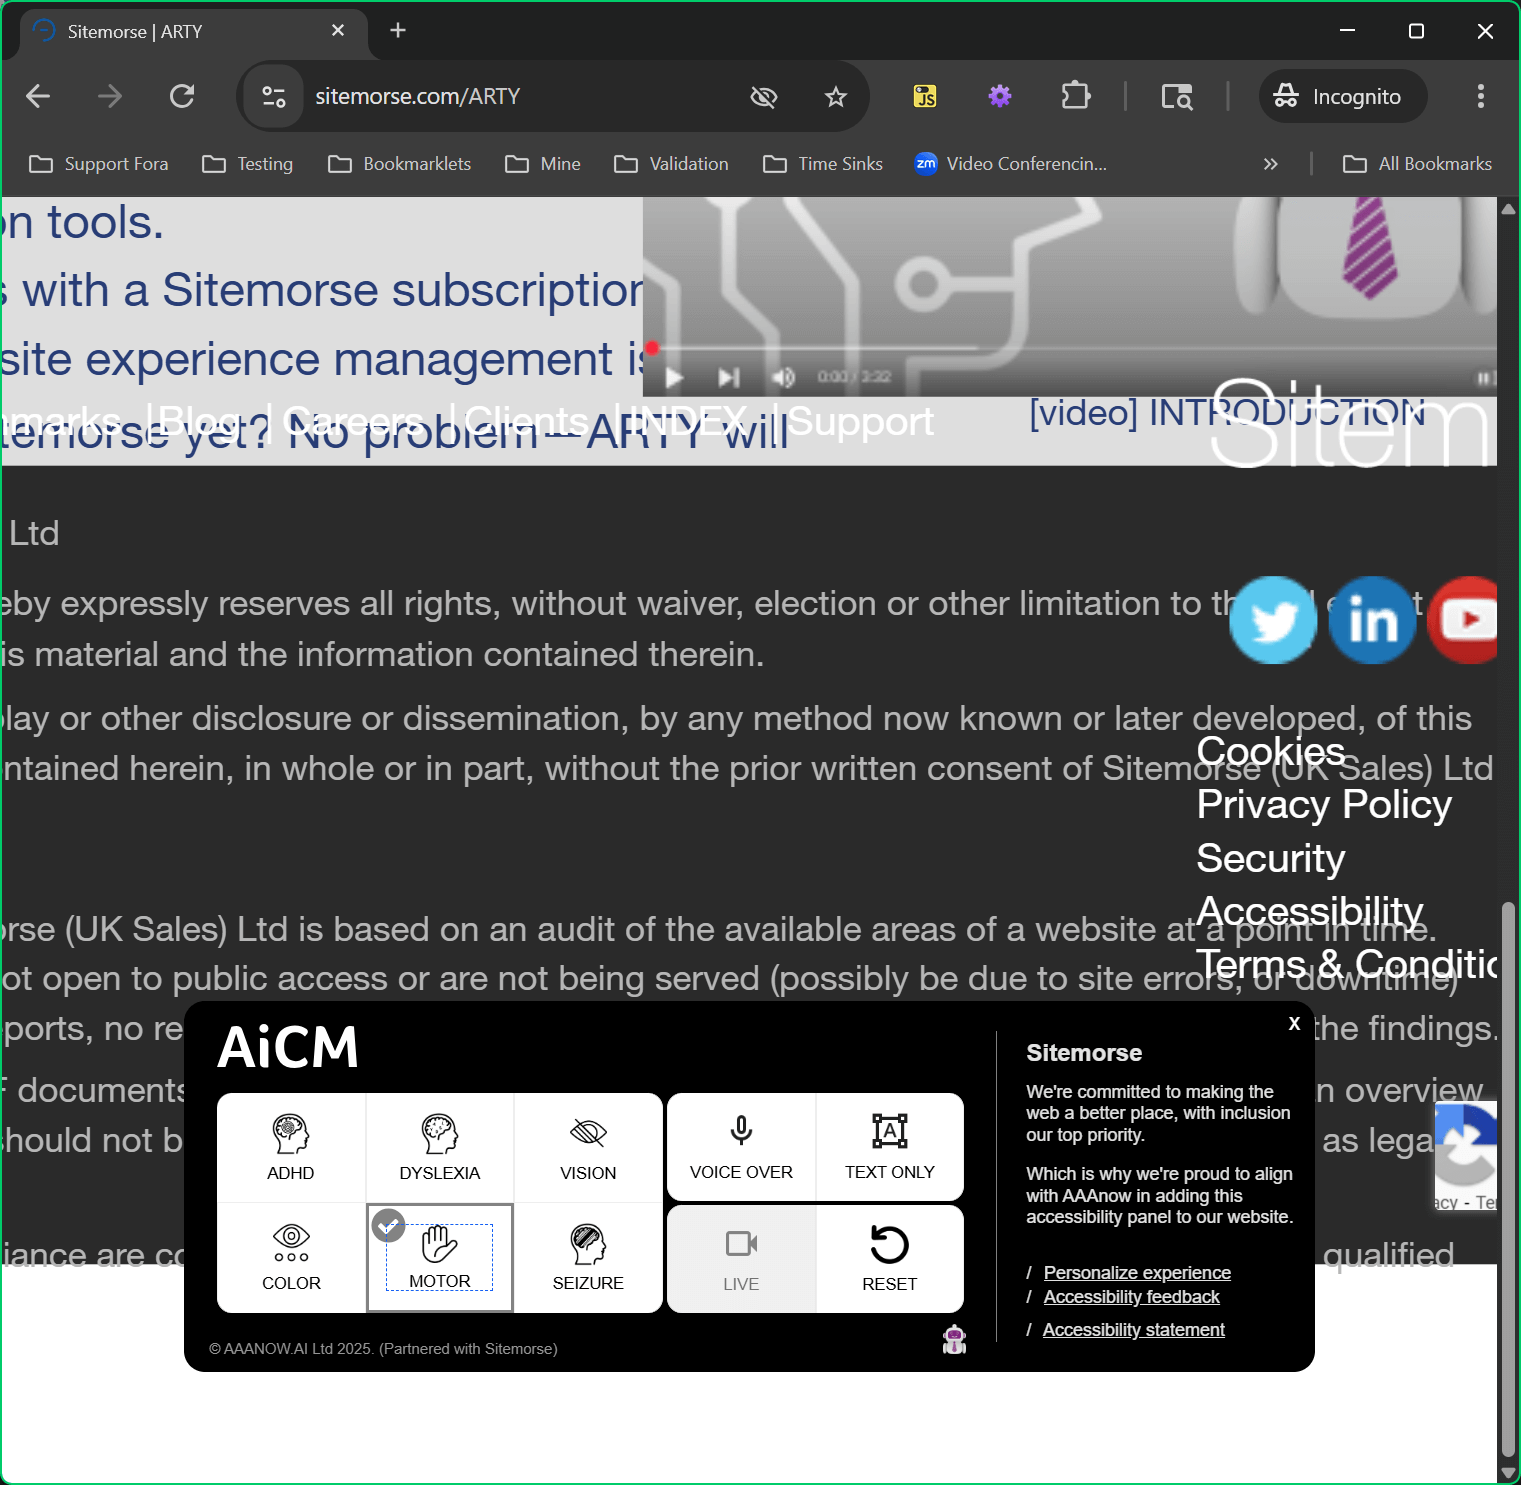1521x1485 pixels.
Task: Bookmark this page with the star
Action: pos(836,96)
